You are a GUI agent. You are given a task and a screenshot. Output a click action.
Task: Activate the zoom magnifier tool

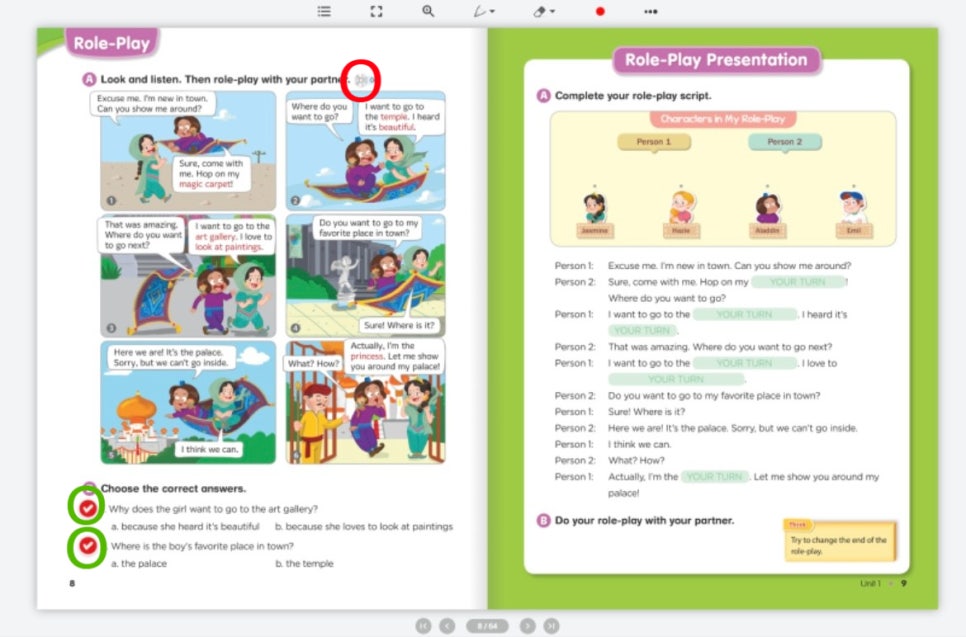tap(428, 11)
